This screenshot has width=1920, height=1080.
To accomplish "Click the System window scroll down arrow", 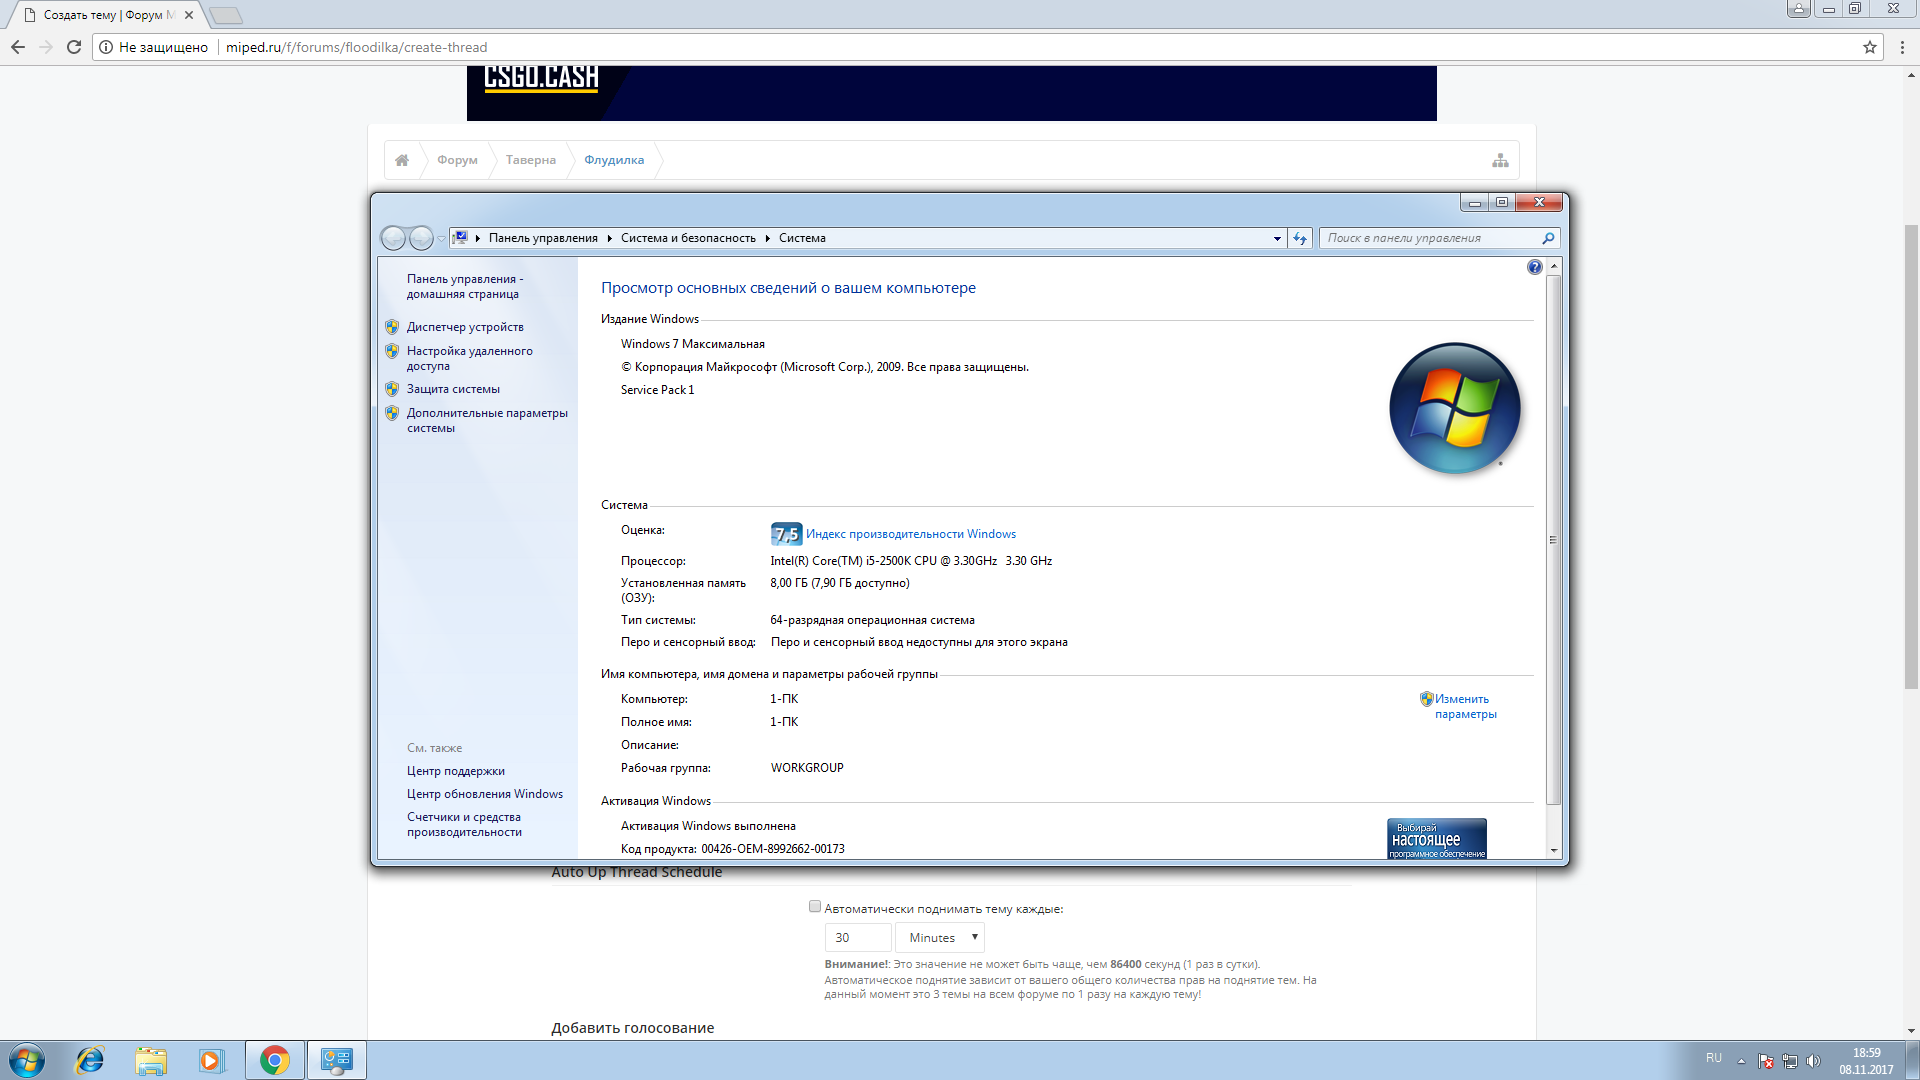I will point(1553,851).
